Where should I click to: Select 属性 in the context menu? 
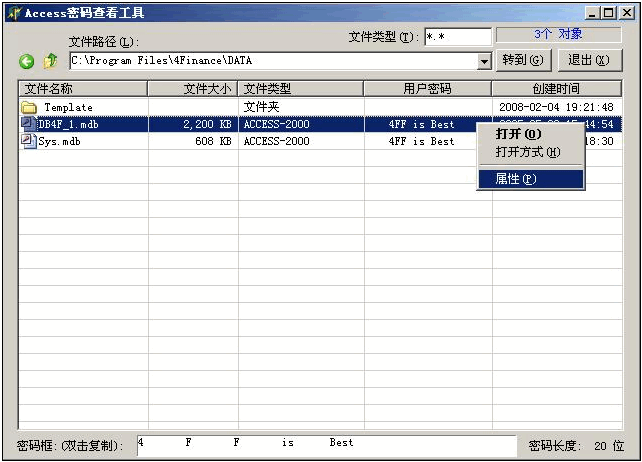[x=516, y=179]
